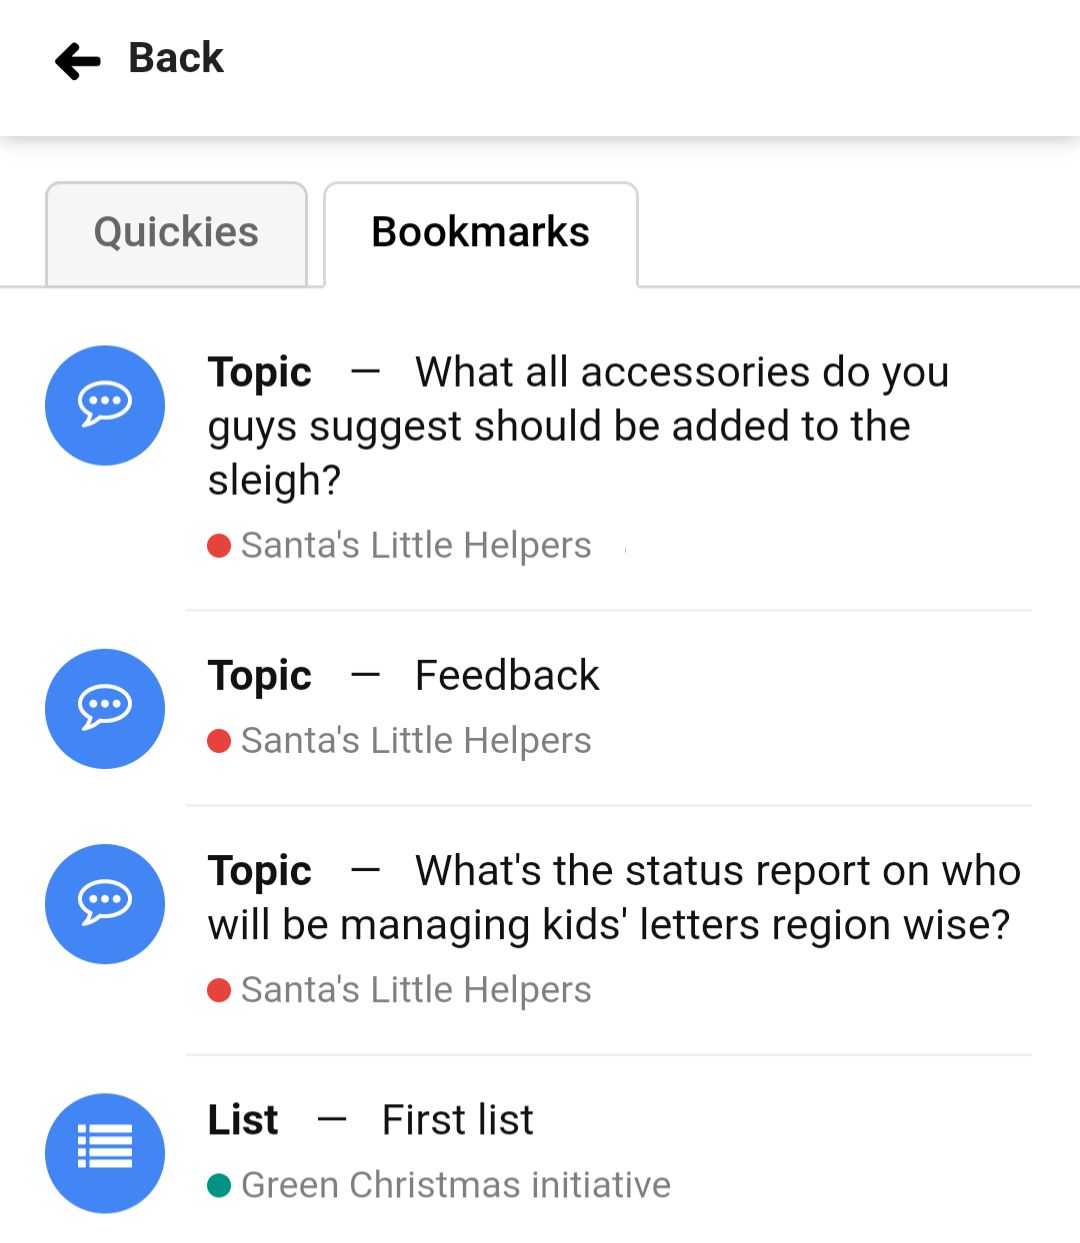
Task: Tap Santa's Little Helpers under kids' letters topic
Action: click(416, 990)
